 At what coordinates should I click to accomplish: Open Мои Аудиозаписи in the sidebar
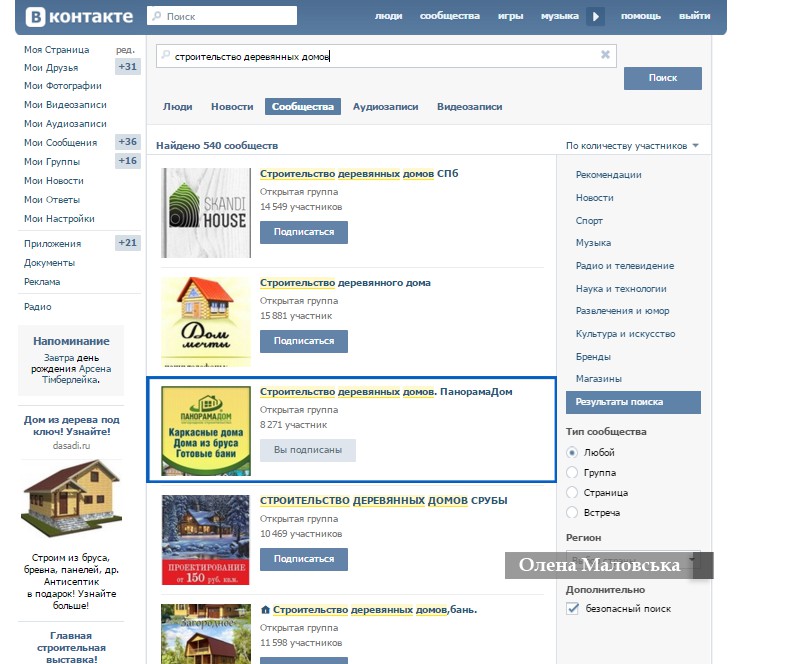click(65, 123)
